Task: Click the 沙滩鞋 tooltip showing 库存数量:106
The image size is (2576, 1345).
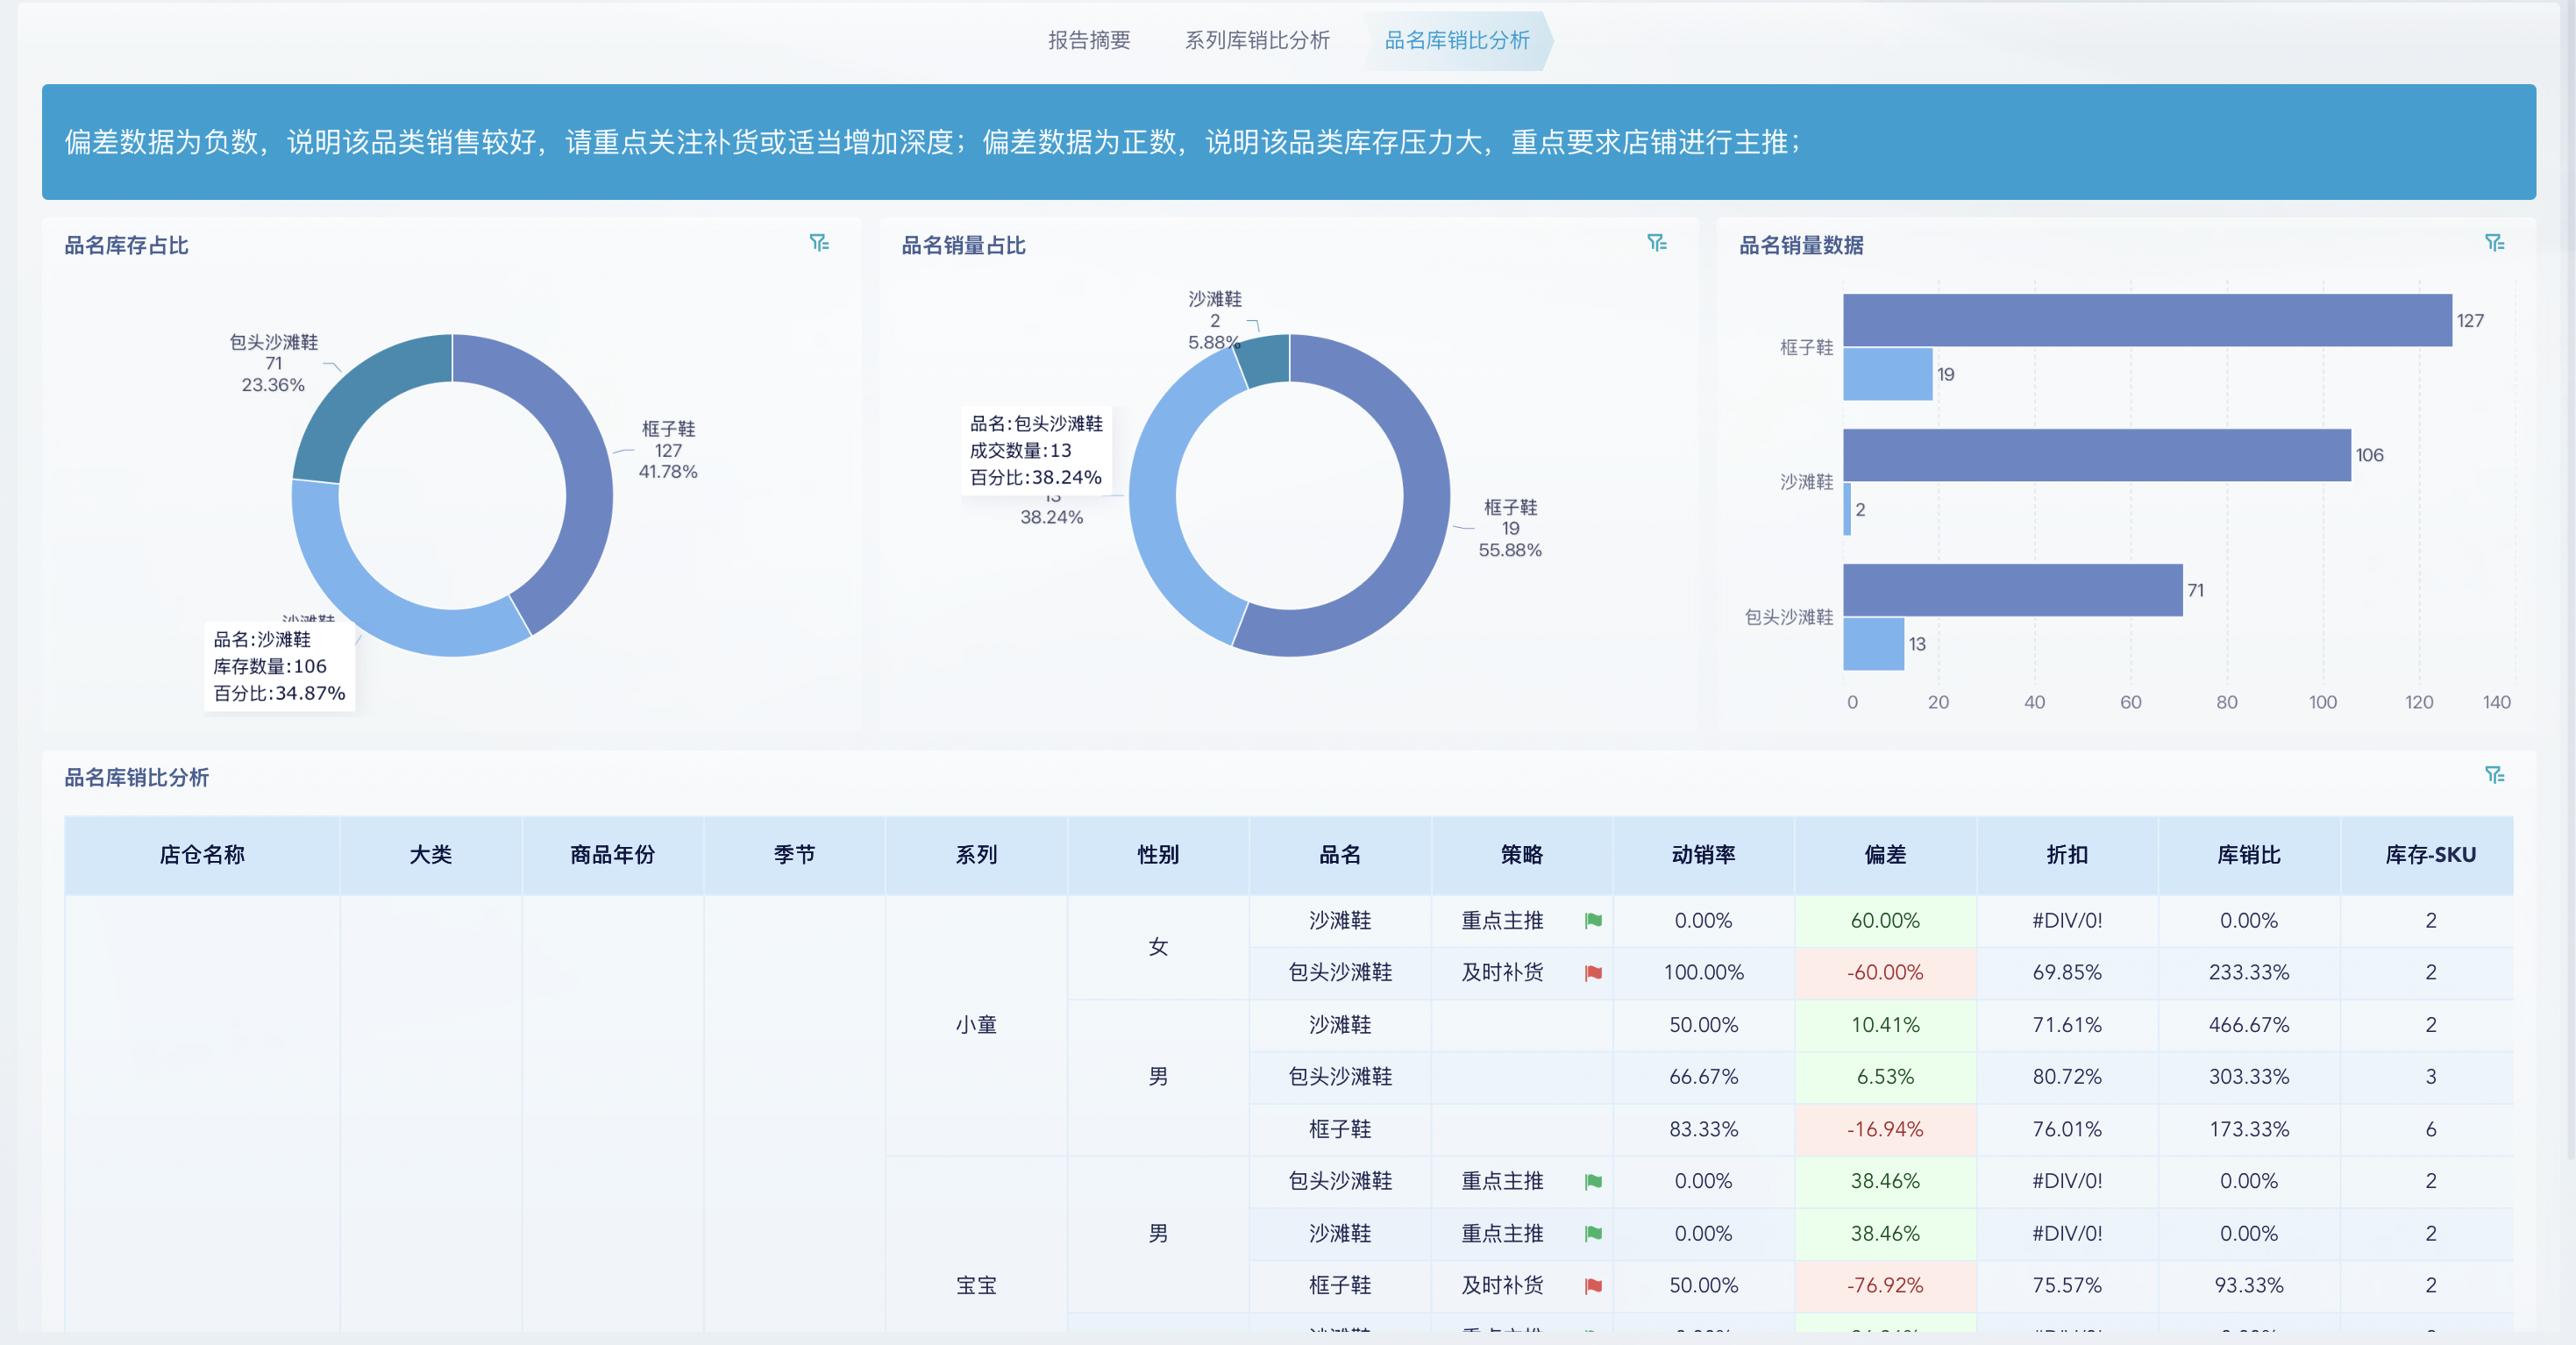Action: point(279,665)
